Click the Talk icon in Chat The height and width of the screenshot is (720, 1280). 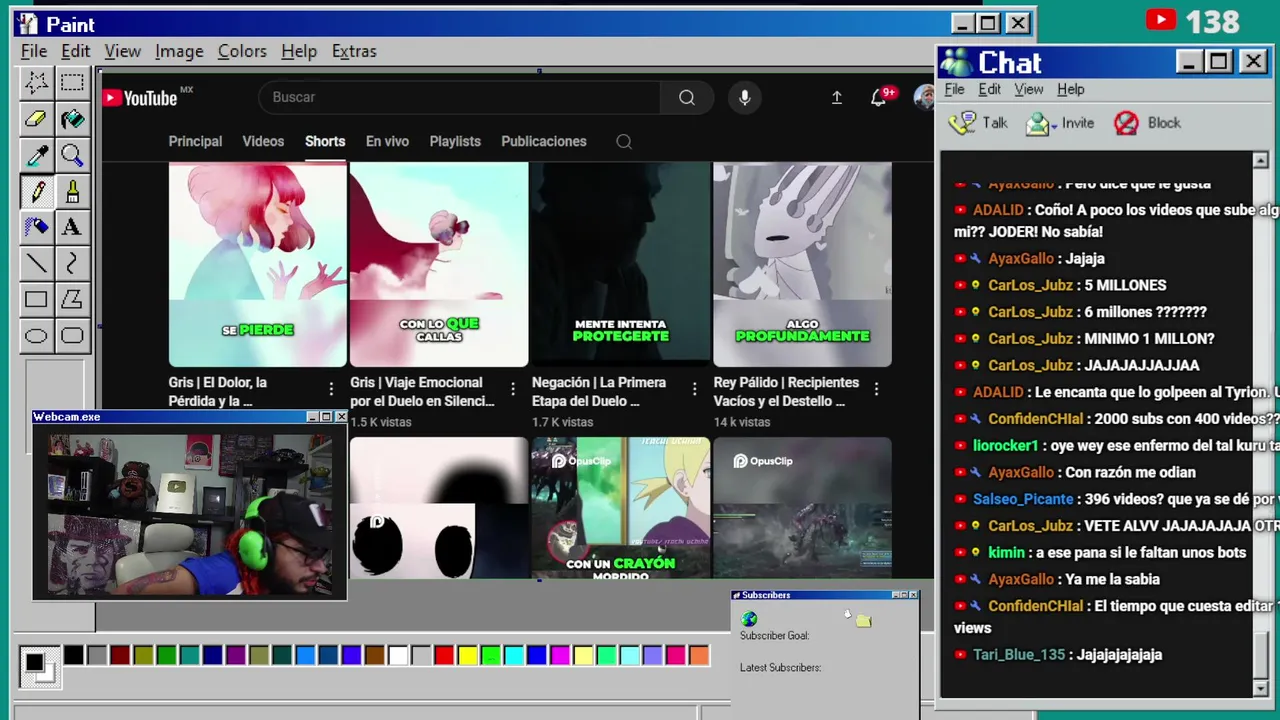click(x=962, y=123)
